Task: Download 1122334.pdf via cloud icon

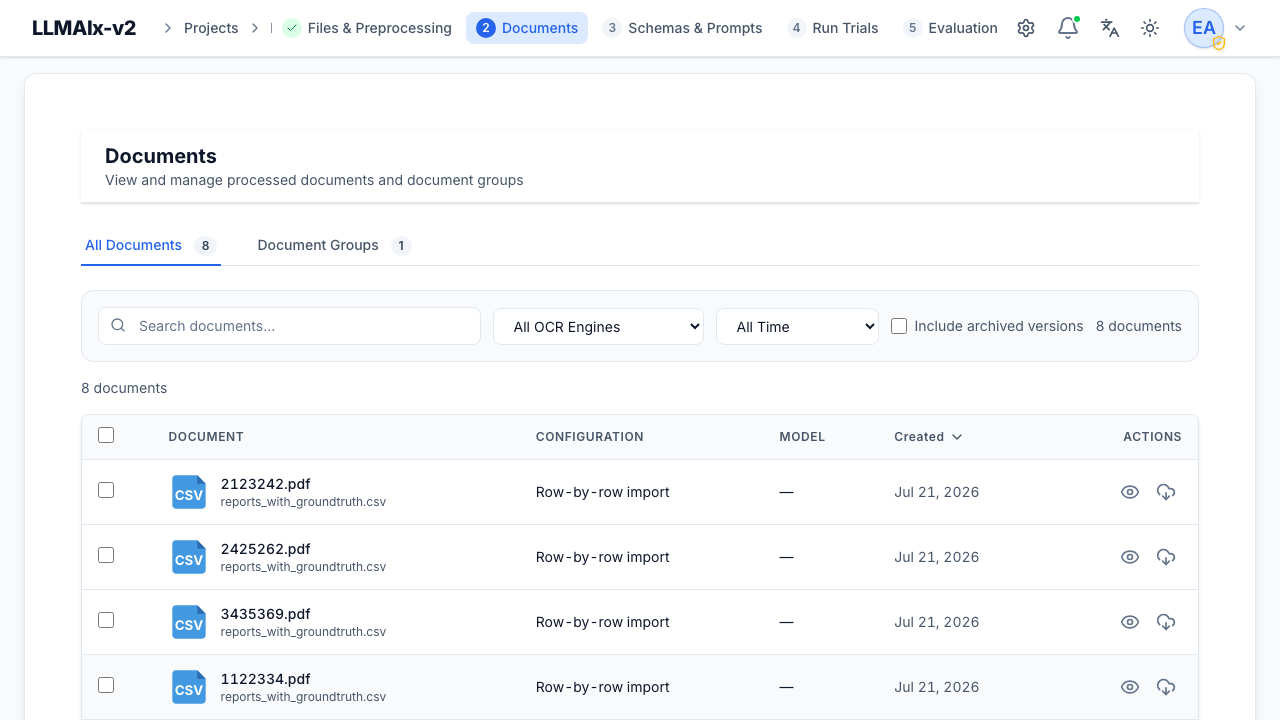Action: (1166, 687)
